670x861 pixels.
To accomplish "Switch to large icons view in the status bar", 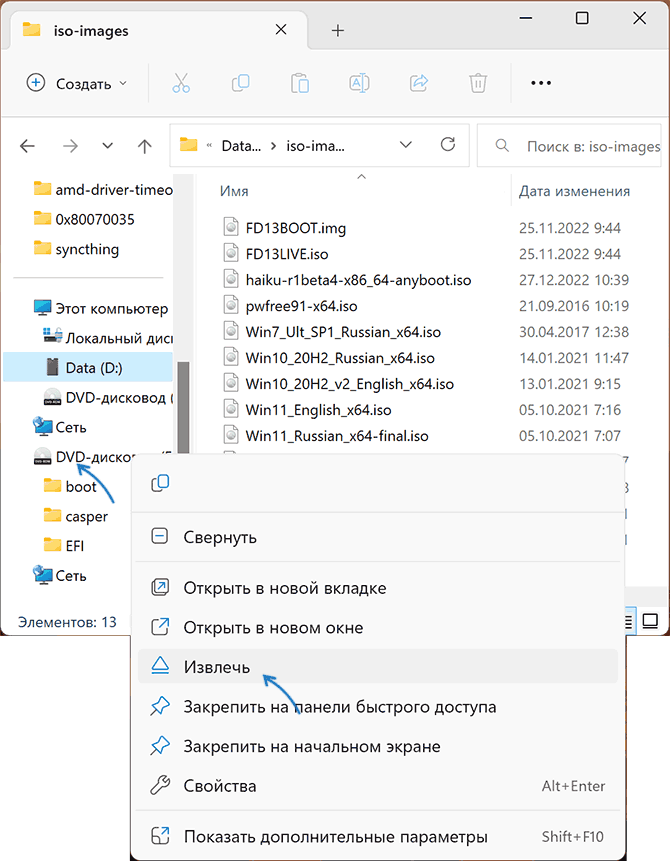I will click(x=651, y=620).
